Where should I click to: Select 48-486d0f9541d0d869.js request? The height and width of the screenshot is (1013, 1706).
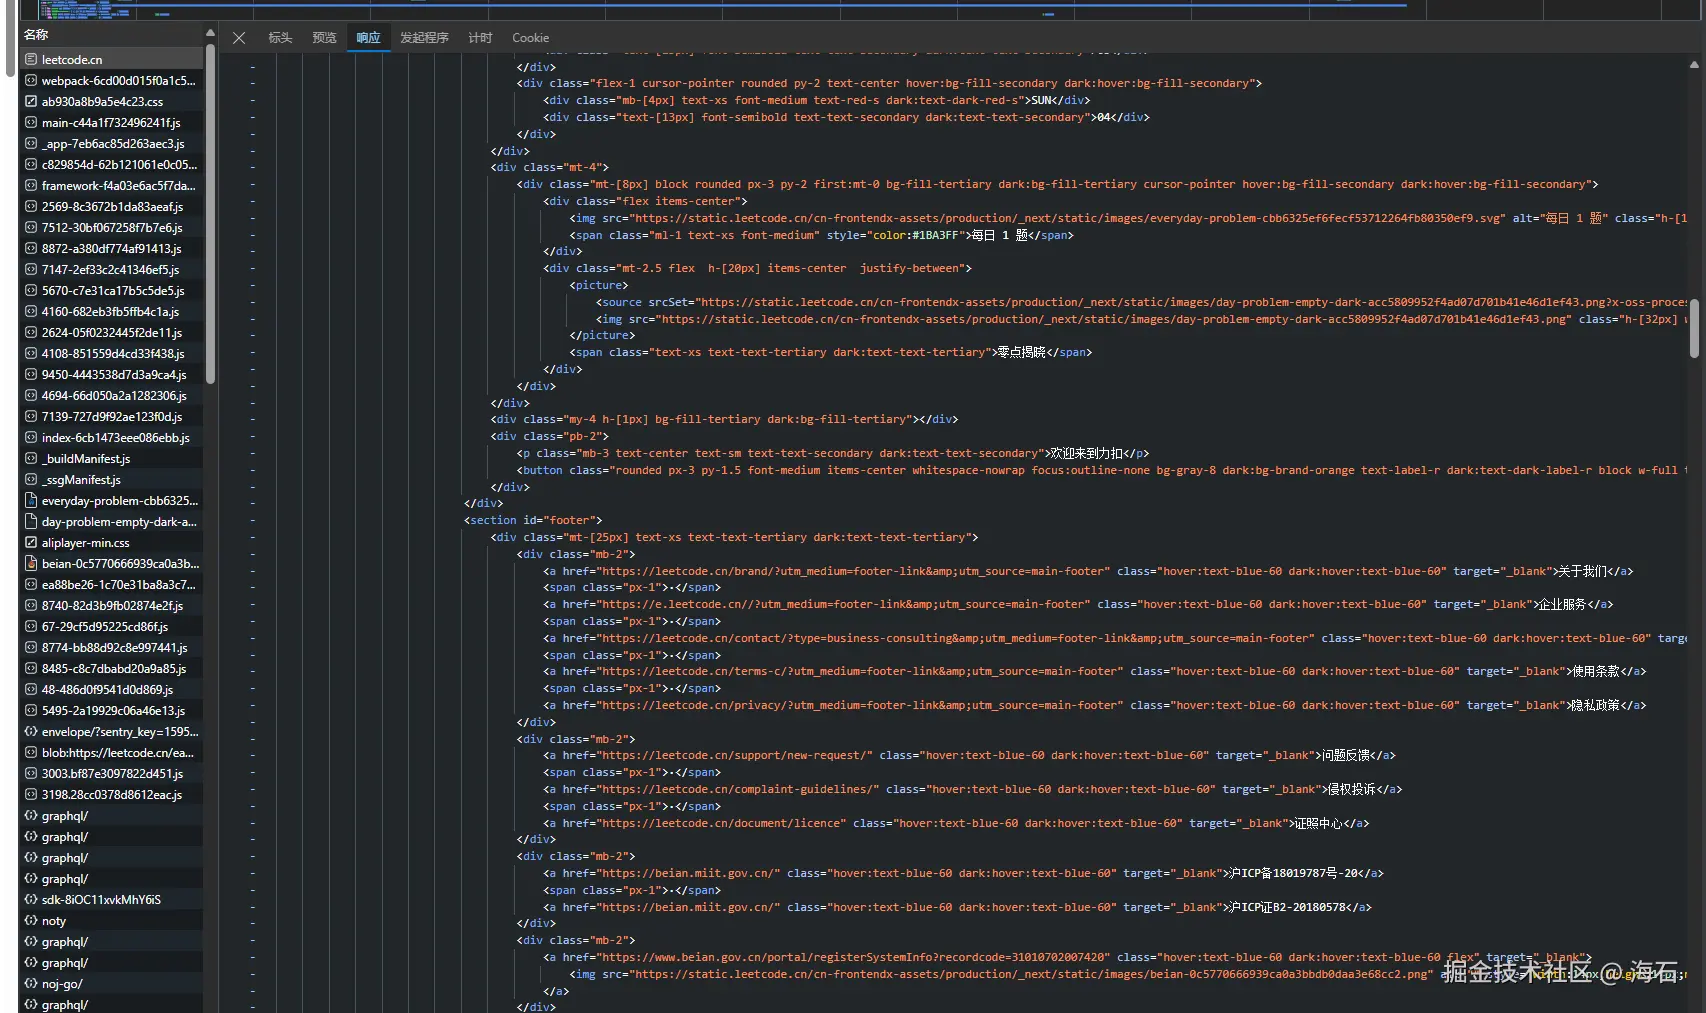112,690
